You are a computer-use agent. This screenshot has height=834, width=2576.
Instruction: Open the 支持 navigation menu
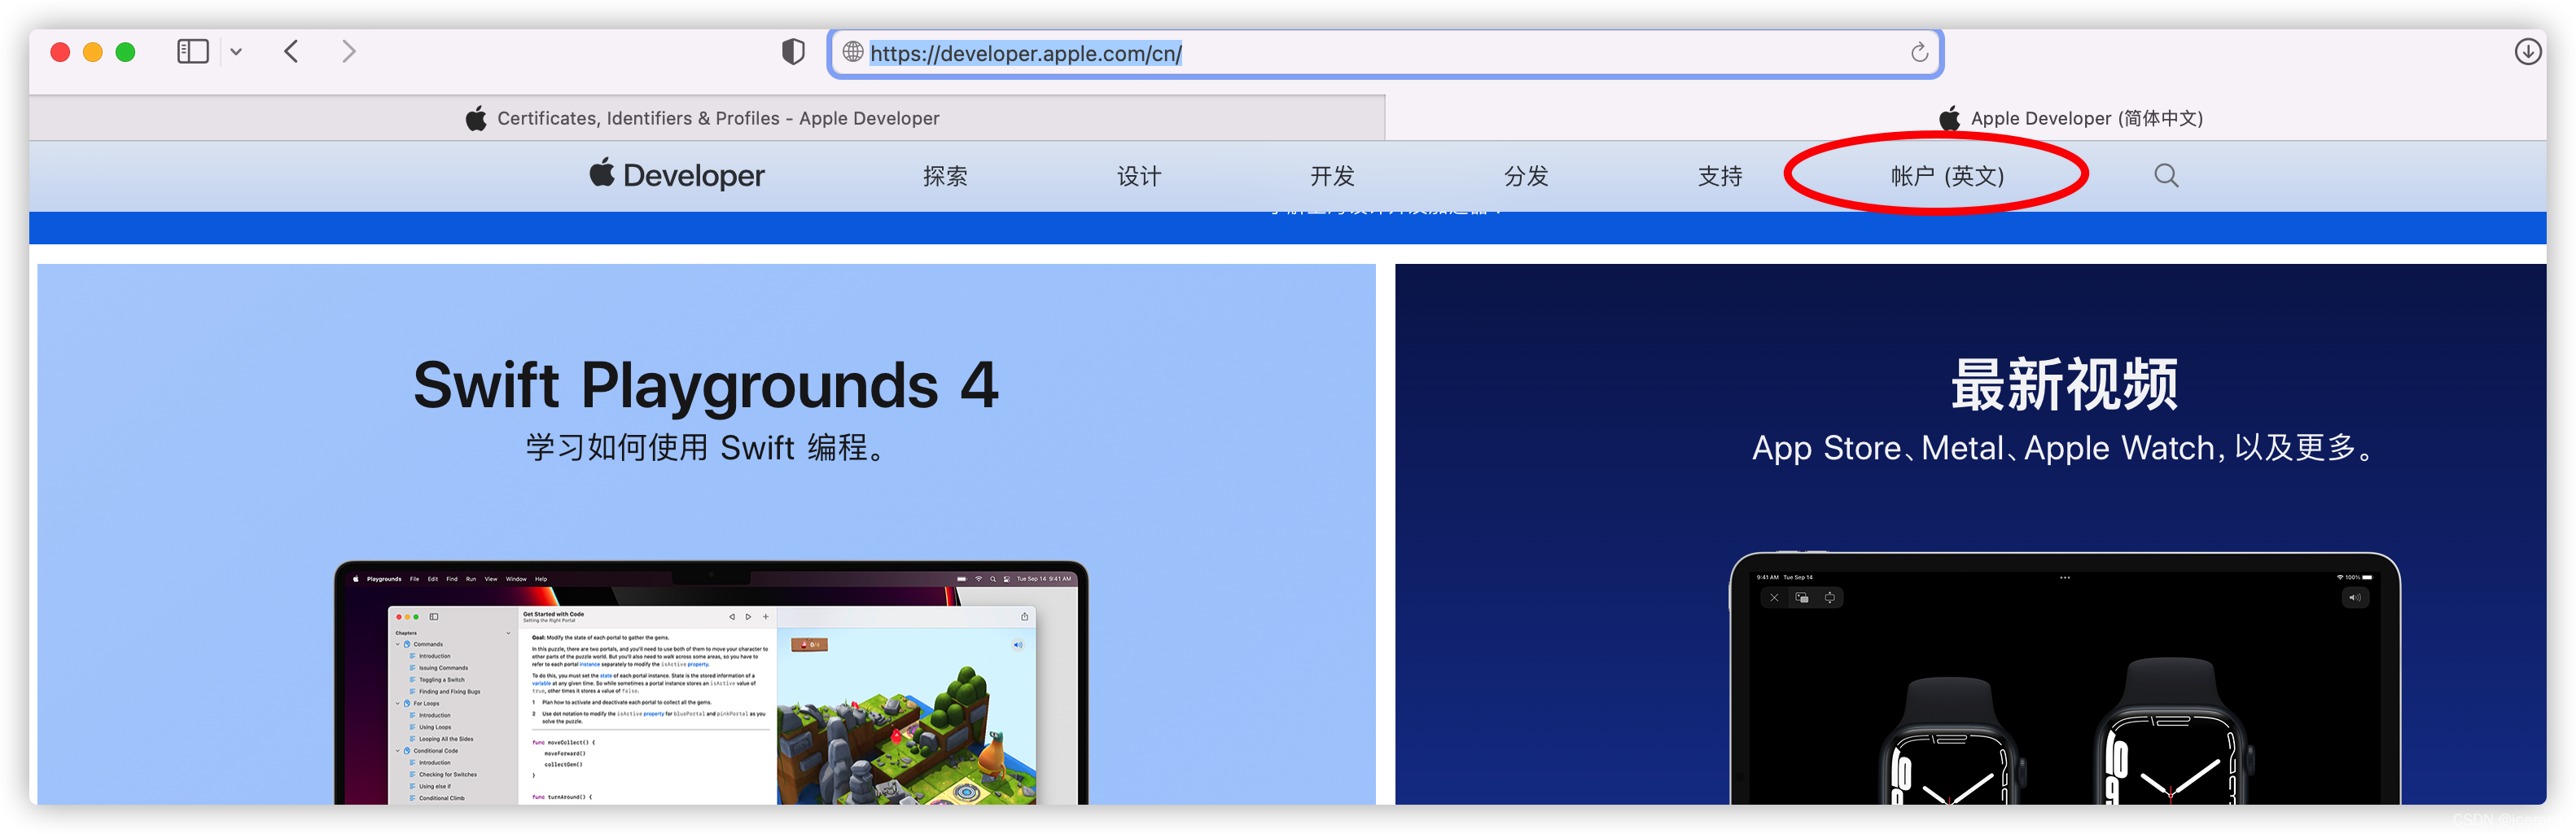tap(1720, 176)
